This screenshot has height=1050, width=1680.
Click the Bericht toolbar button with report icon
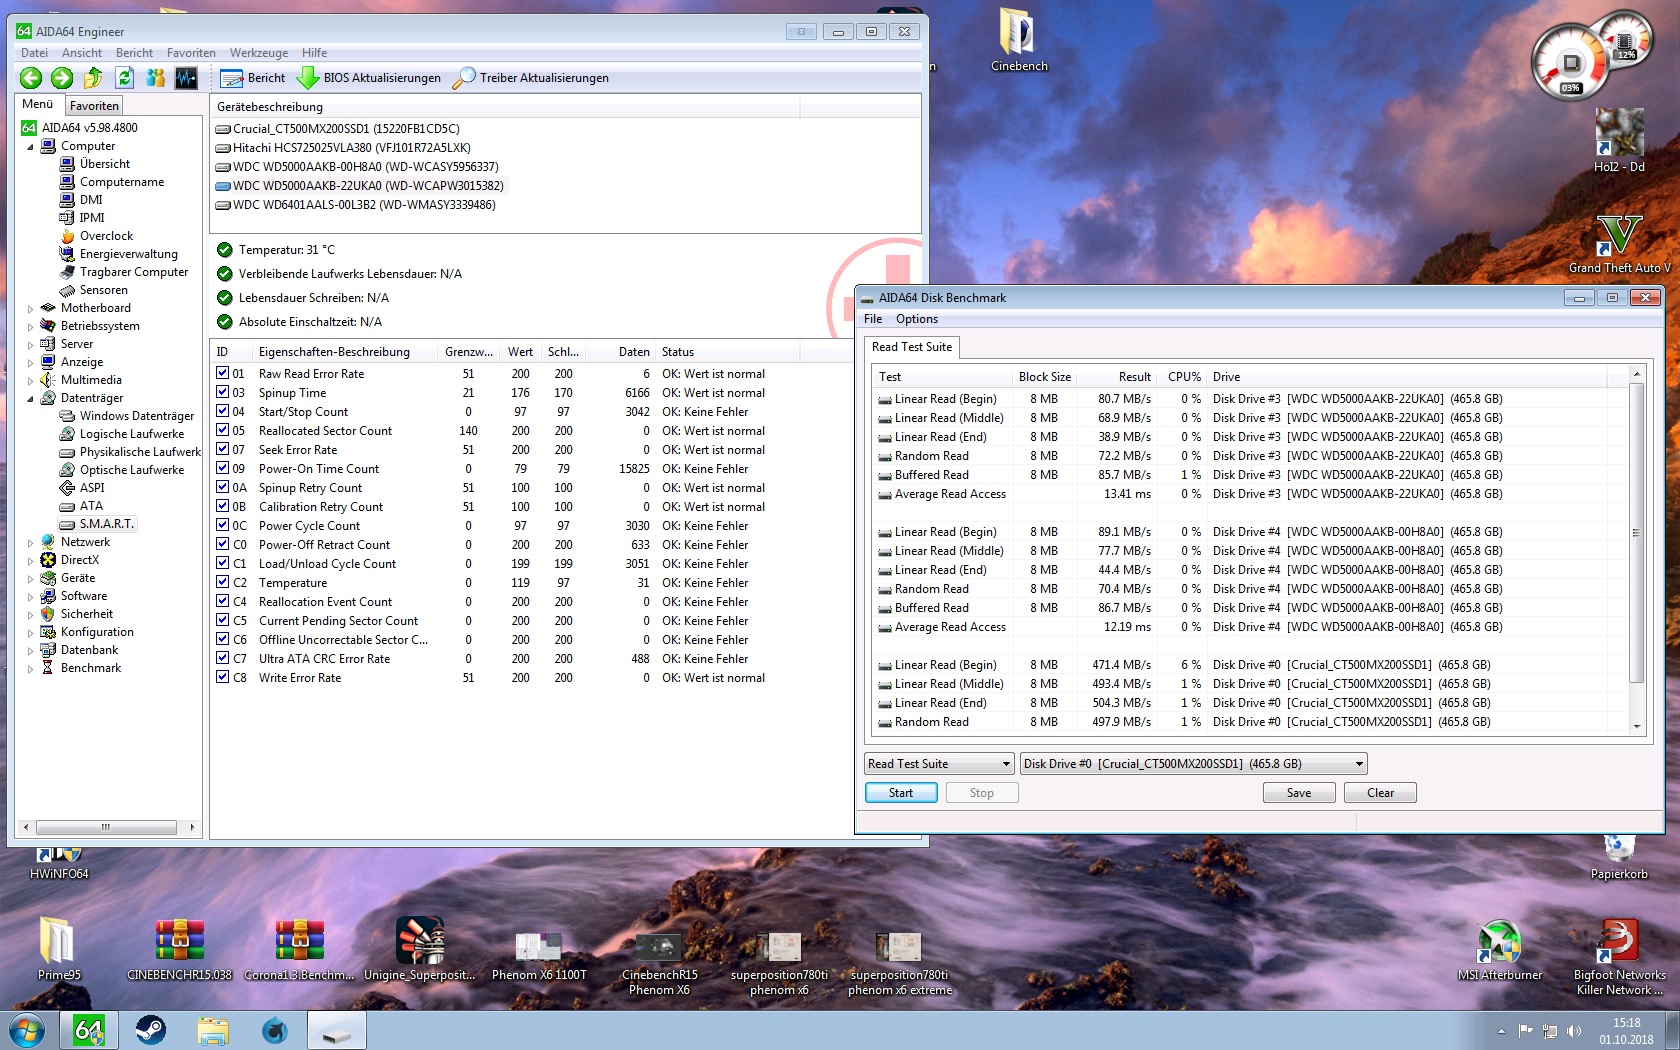(x=253, y=78)
